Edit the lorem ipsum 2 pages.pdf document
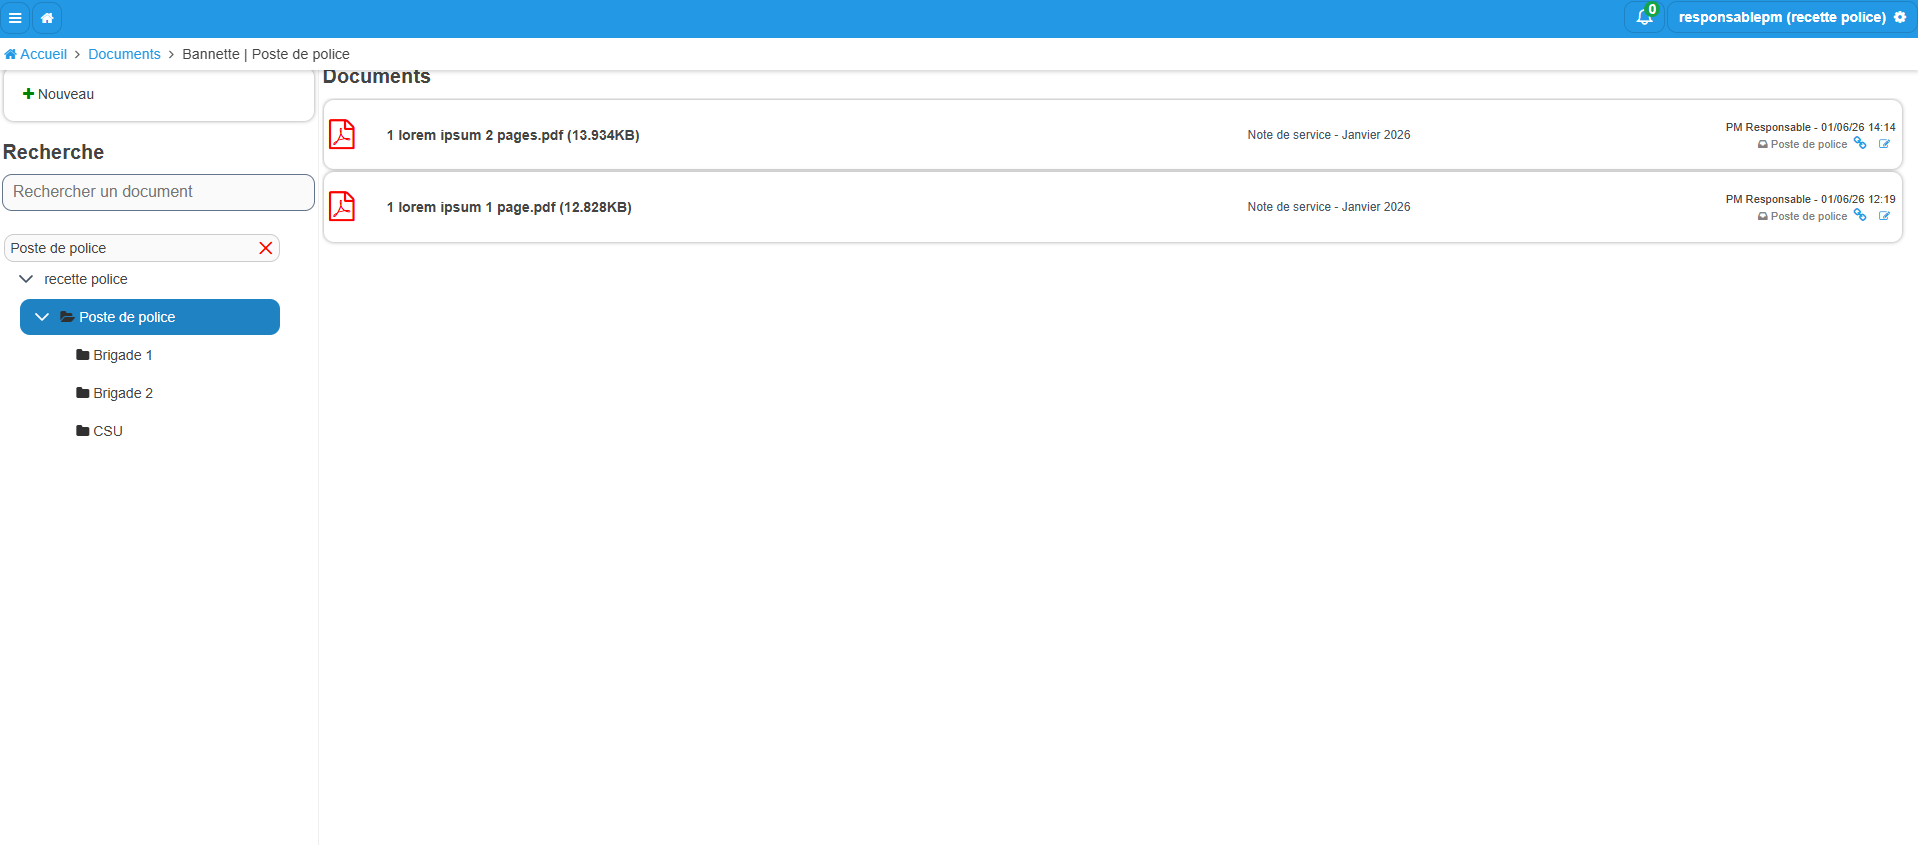The image size is (1918, 845). coord(1884,144)
